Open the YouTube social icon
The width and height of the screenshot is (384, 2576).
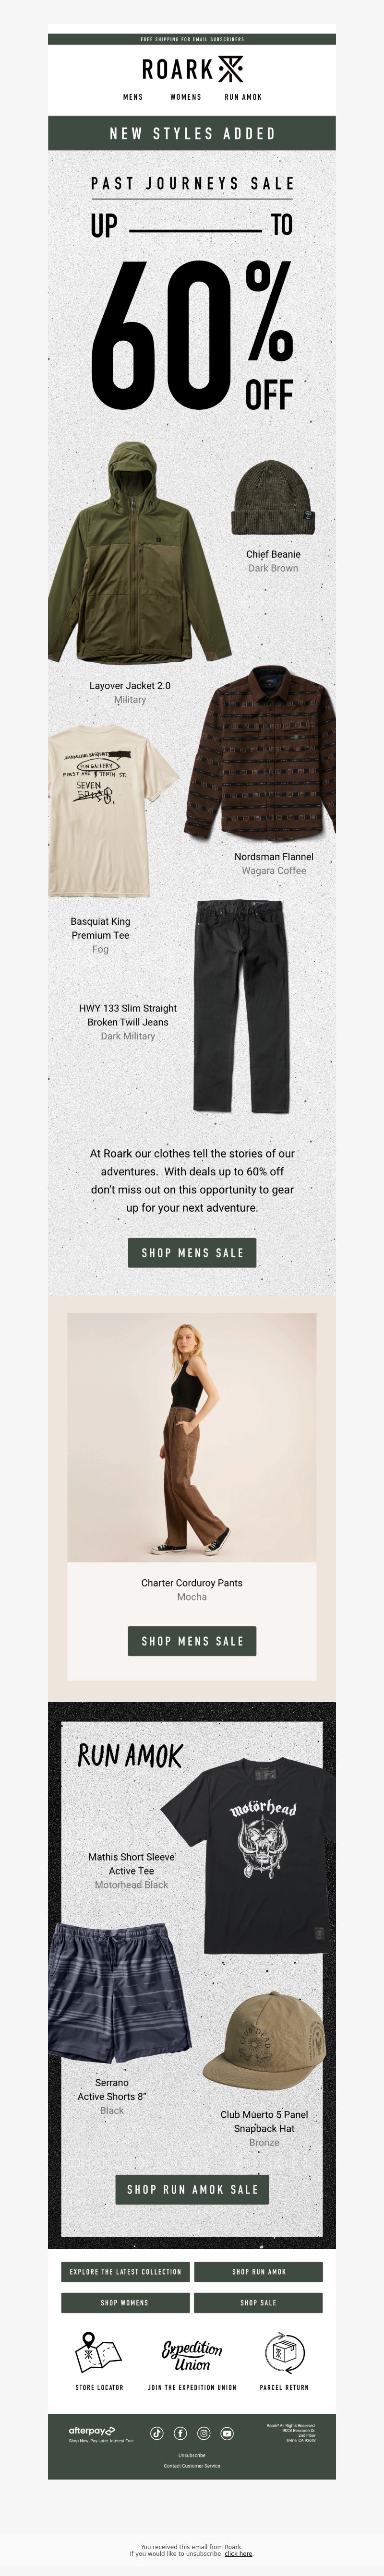coord(227,2433)
